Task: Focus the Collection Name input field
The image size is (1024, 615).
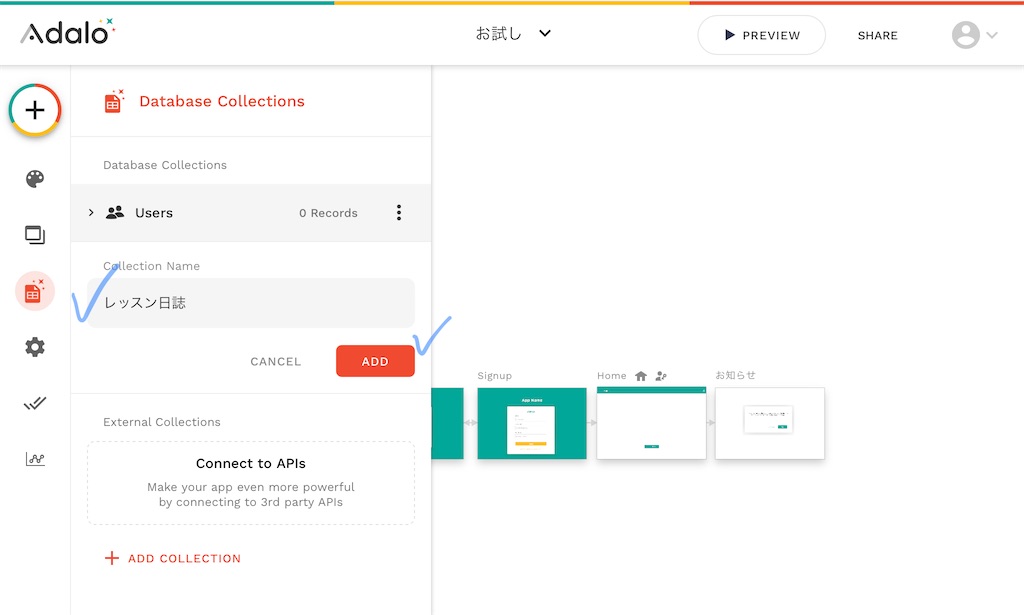Action: (x=251, y=303)
